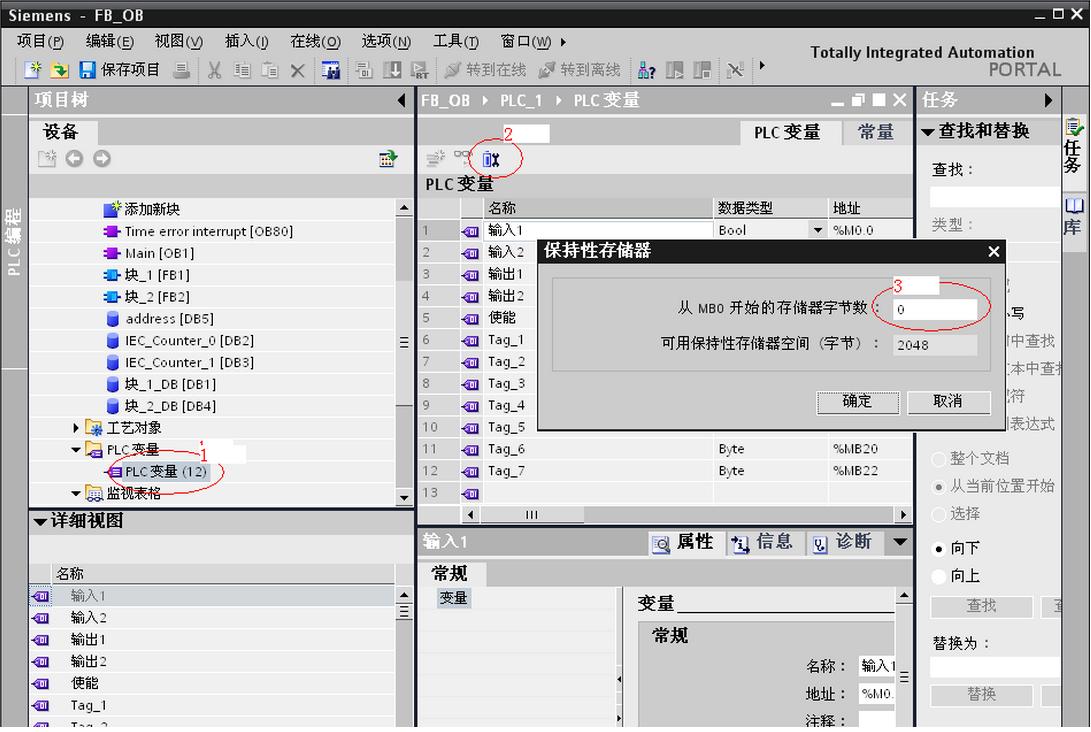This screenshot has width=1091, height=732.
Task: Click the Stop CPU toolbar icon
Action: (x=702, y=70)
